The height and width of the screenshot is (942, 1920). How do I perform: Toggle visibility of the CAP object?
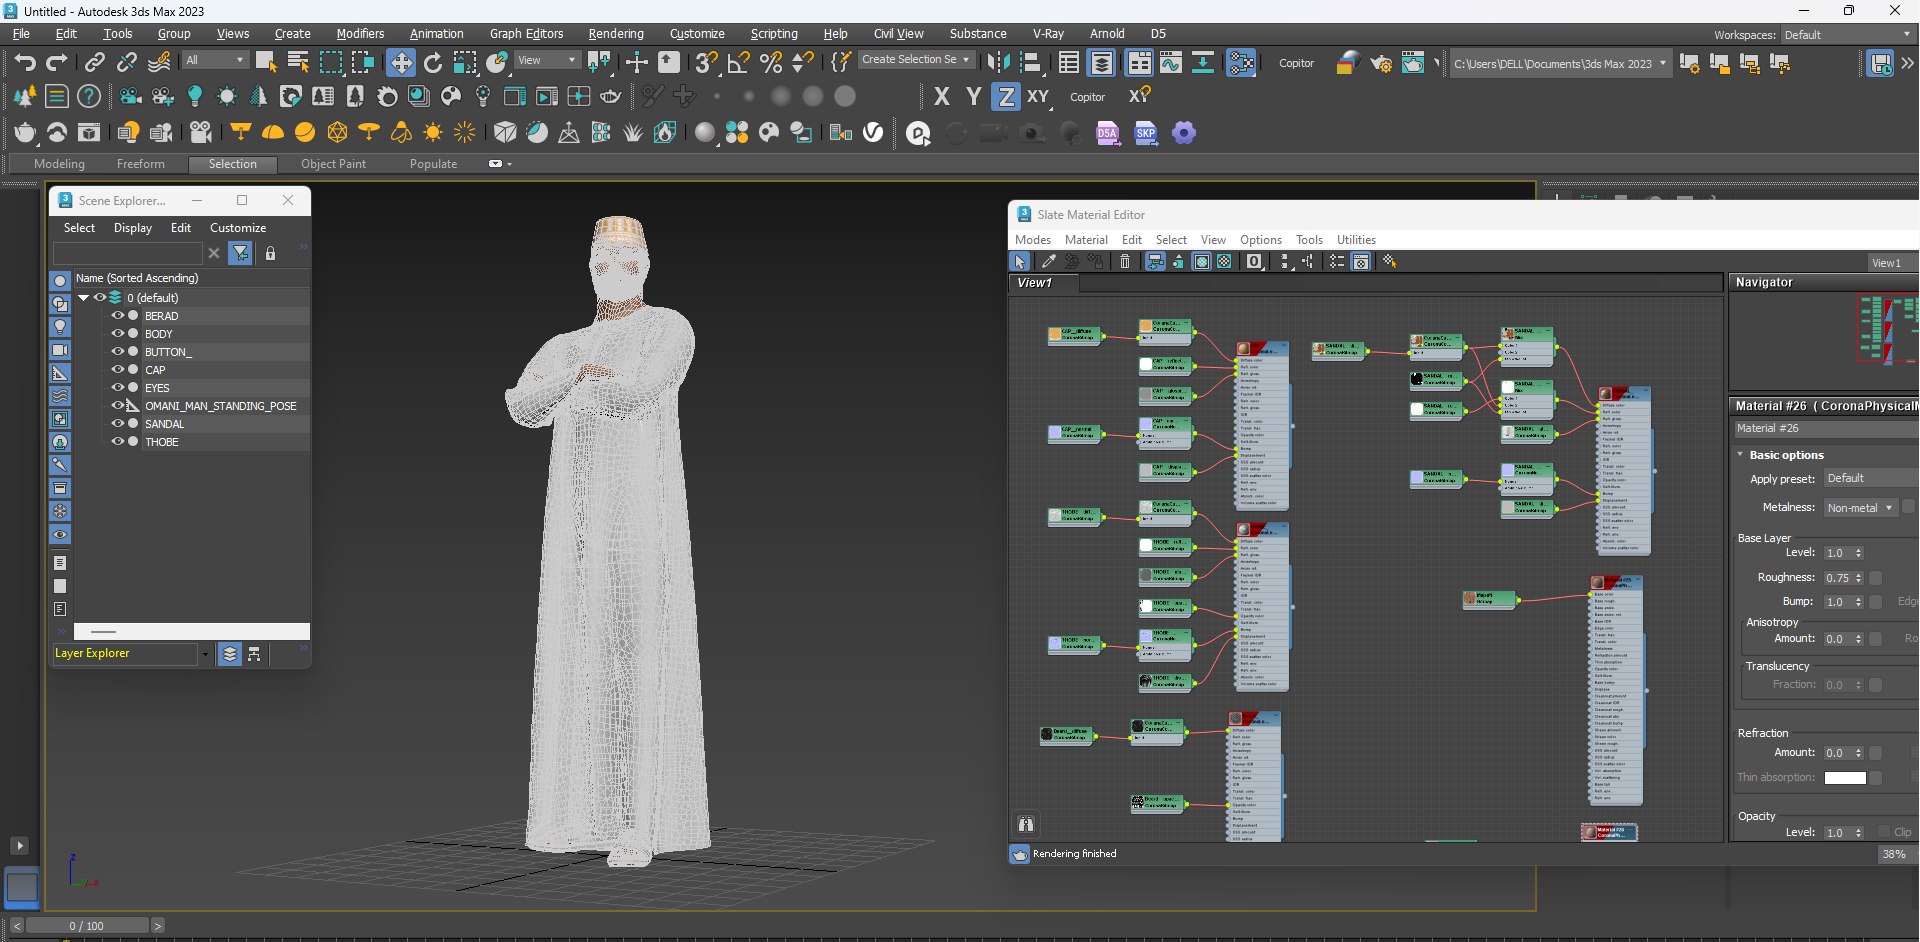pyautogui.click(x=118, y=370)
